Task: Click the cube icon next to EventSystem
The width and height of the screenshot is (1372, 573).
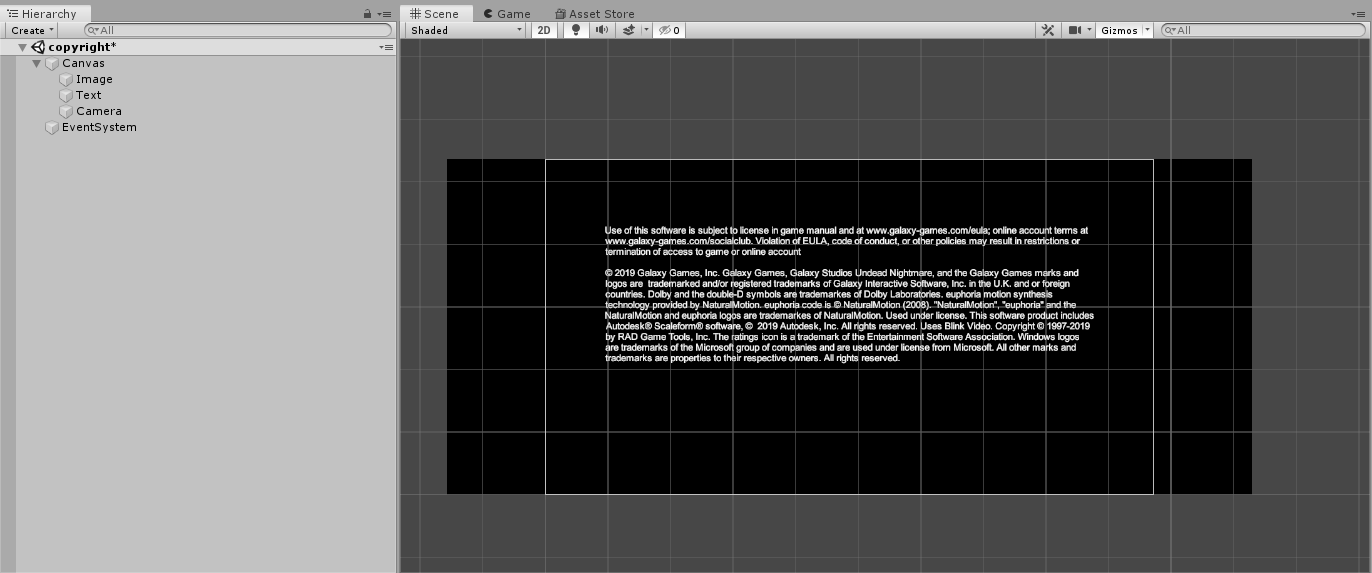Action: (52, 127)
